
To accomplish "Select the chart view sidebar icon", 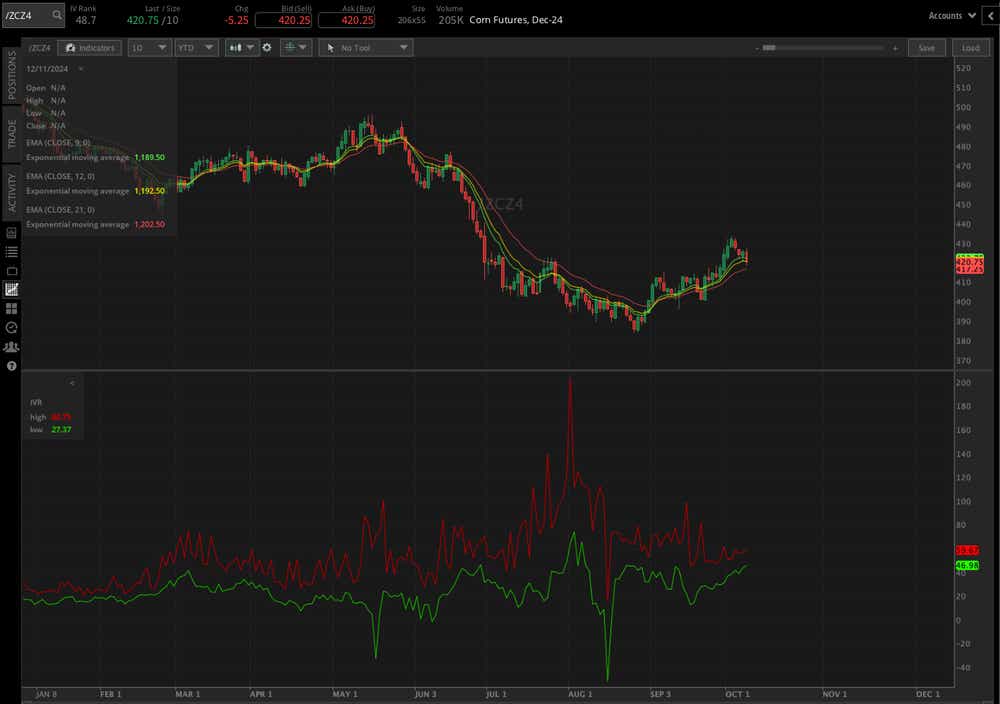I will pos(11,290).
